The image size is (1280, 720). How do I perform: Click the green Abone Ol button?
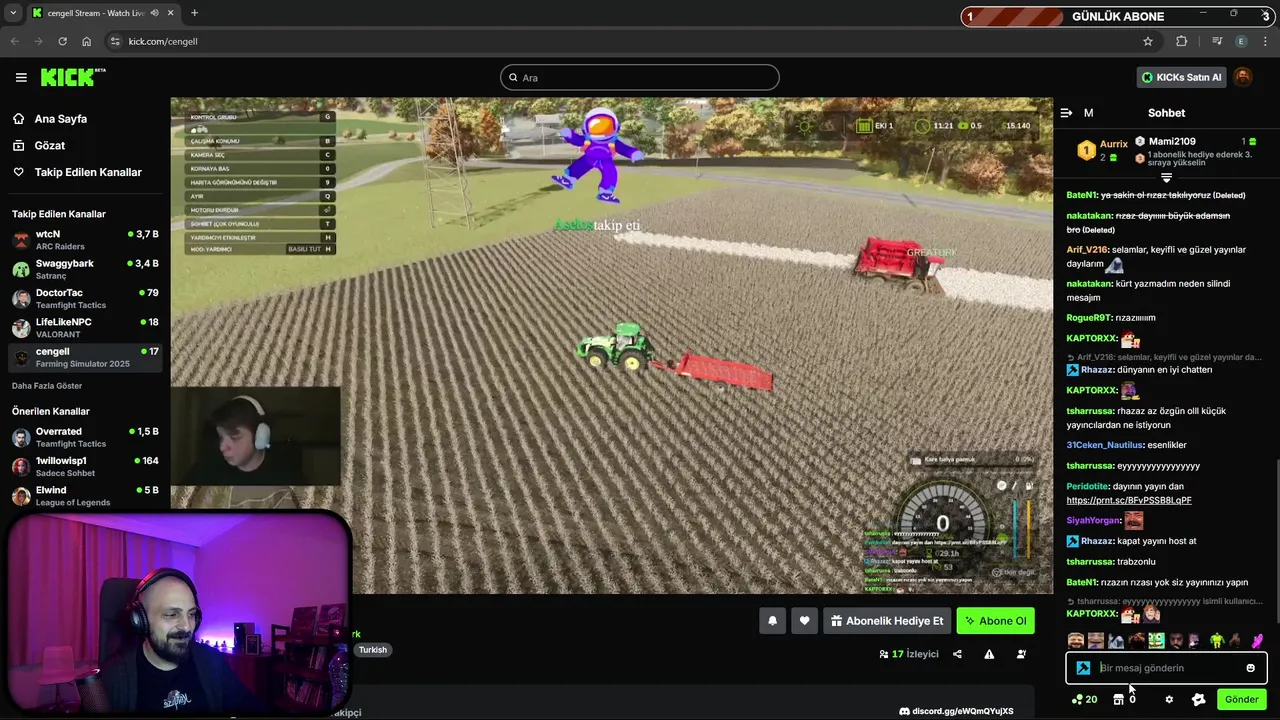click(995, 621)
